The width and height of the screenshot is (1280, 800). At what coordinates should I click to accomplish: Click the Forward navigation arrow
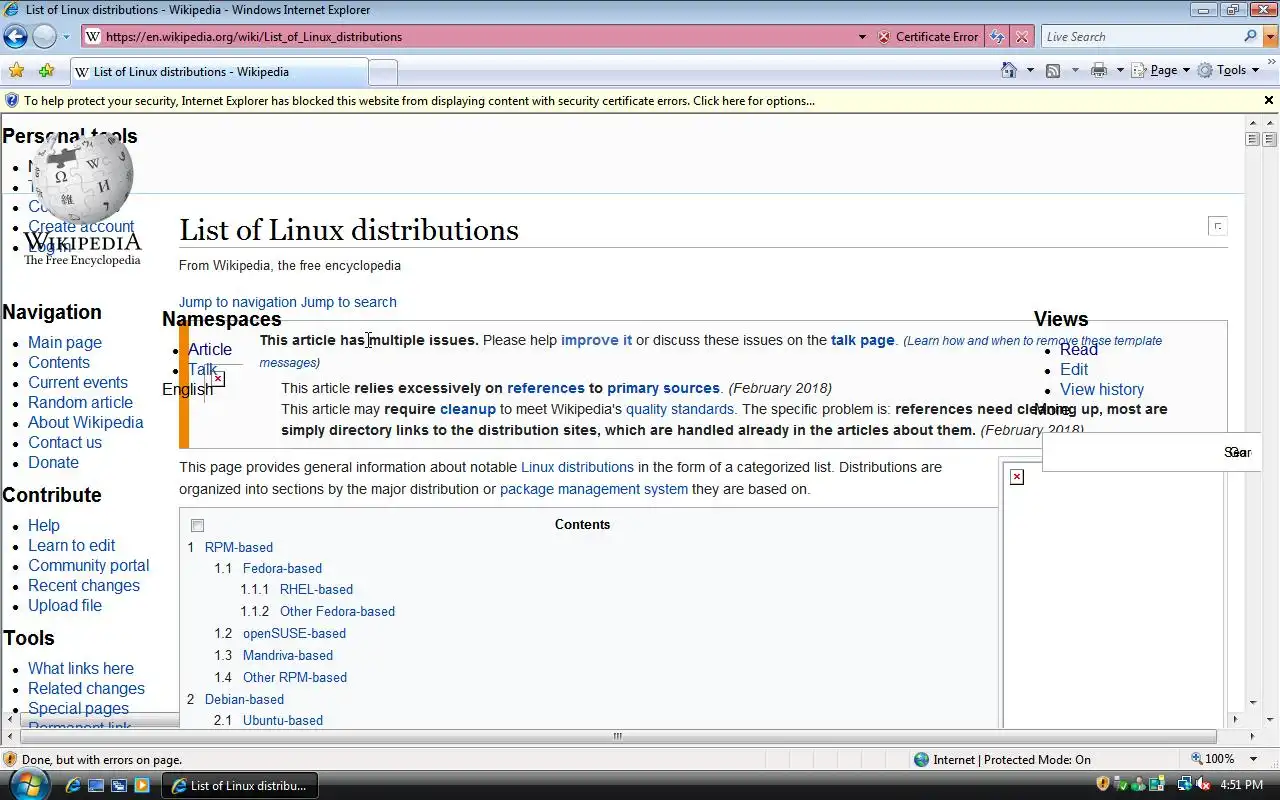(44, 37)
